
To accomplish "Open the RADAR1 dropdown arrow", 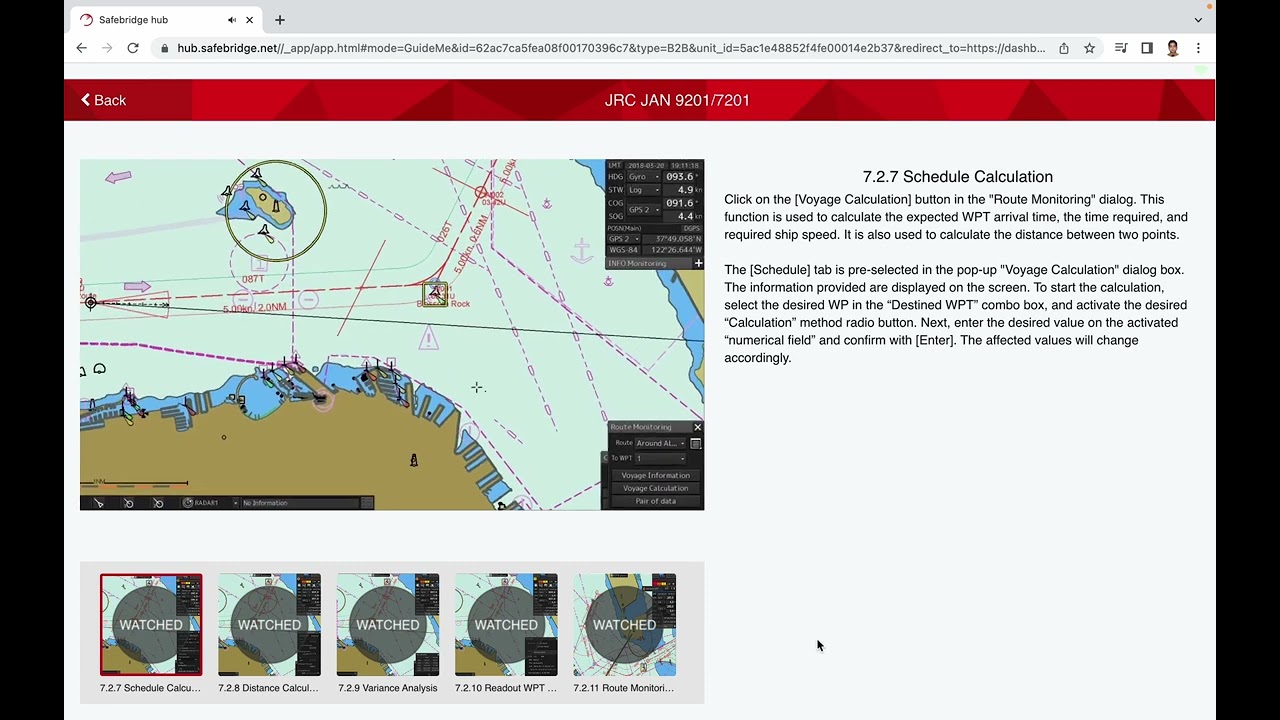I will [x=235, y=503].
